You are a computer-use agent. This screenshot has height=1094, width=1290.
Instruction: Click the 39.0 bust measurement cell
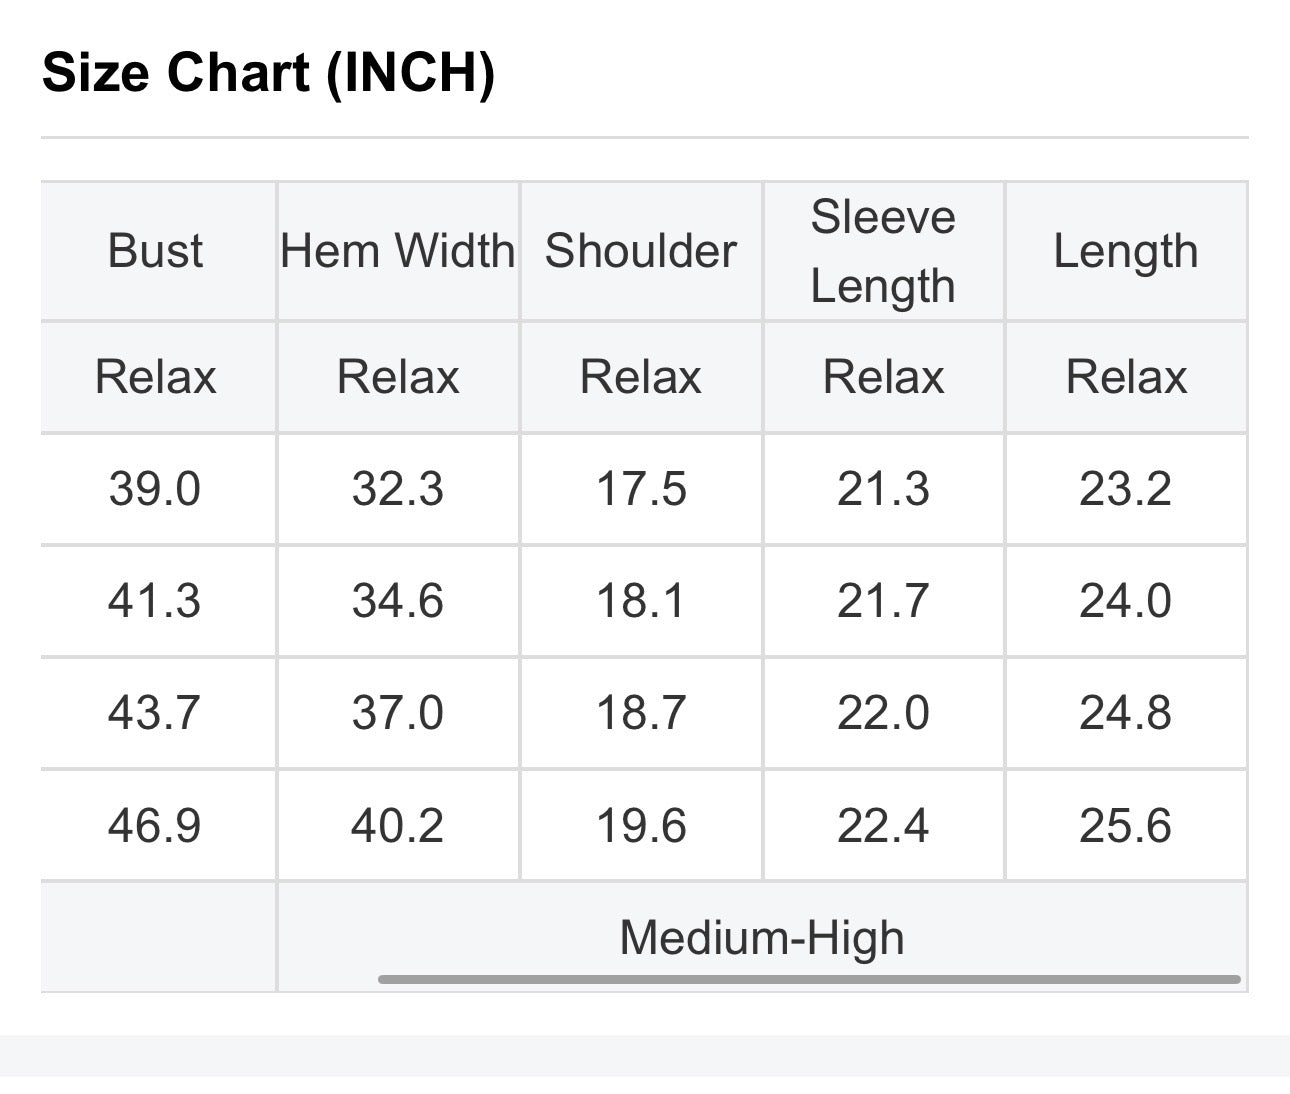point(155,489)
